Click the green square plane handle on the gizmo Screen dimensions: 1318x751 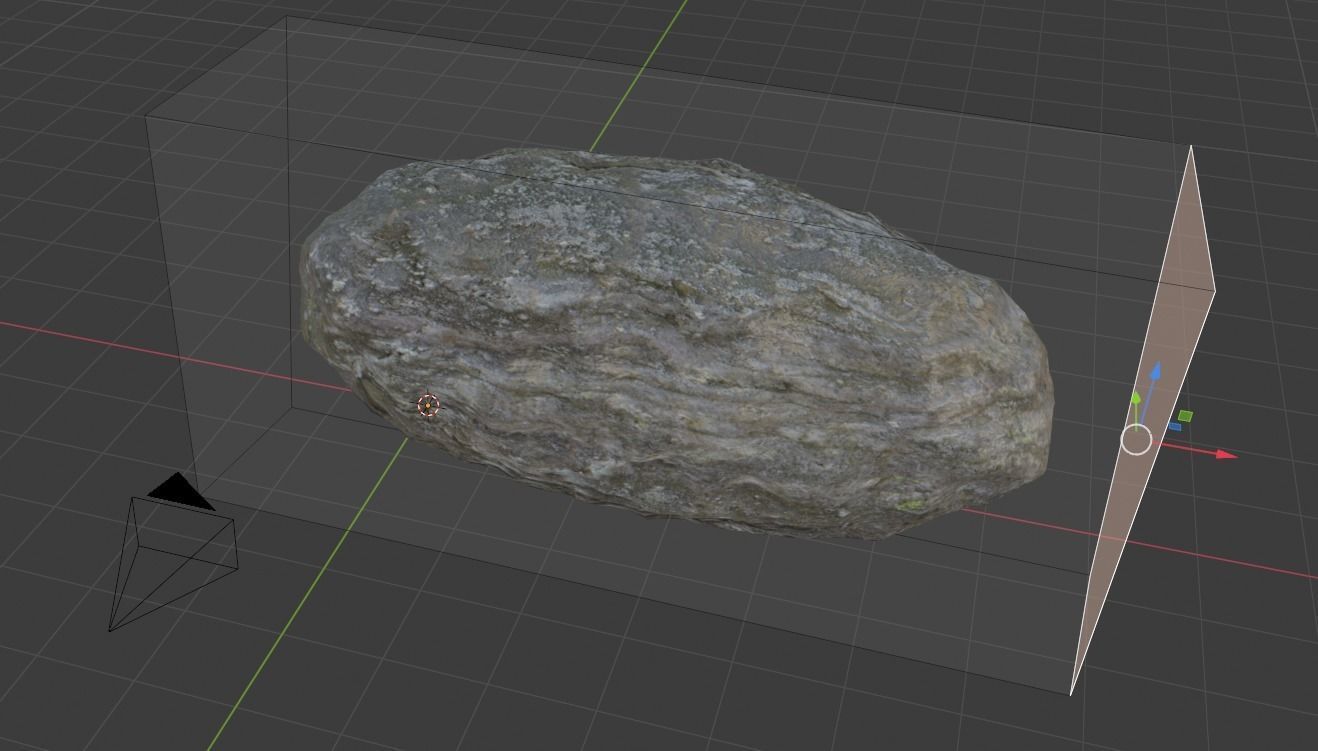1185,415
